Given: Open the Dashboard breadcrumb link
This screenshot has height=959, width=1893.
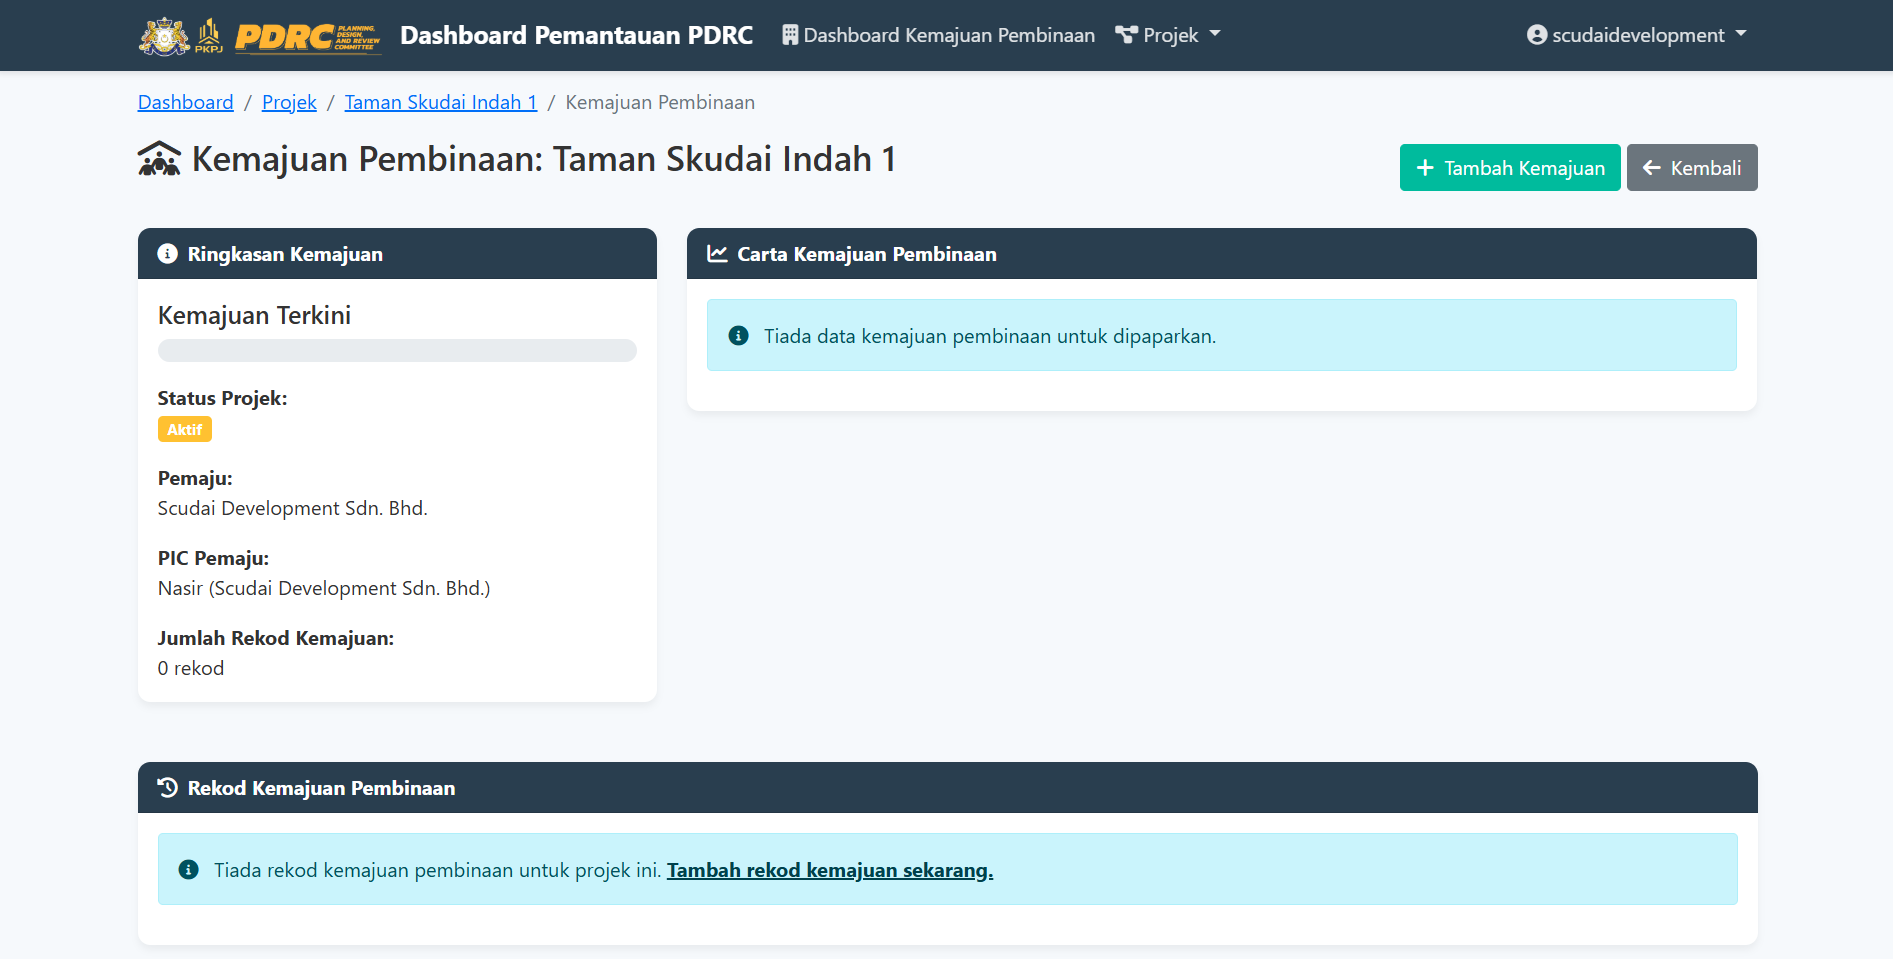Looking at the screenshot, I should point(185,102).
